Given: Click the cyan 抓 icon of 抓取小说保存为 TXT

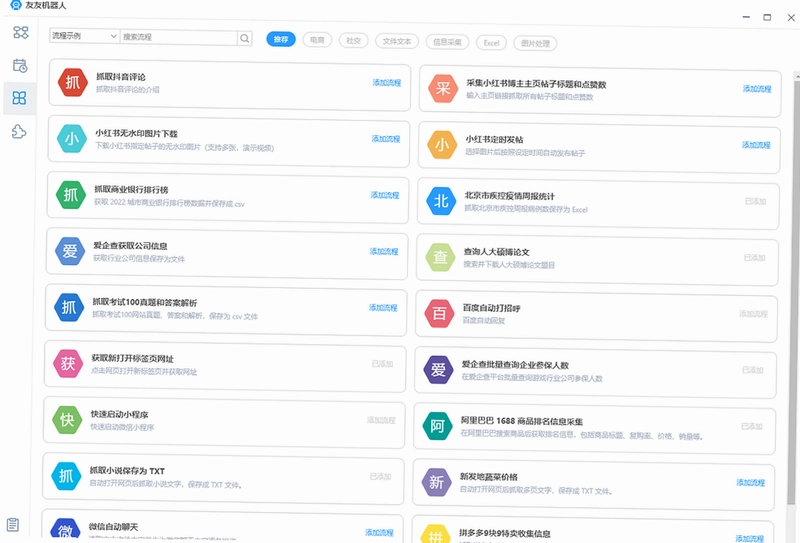Looking at the screenshot, I should [66, 476].
